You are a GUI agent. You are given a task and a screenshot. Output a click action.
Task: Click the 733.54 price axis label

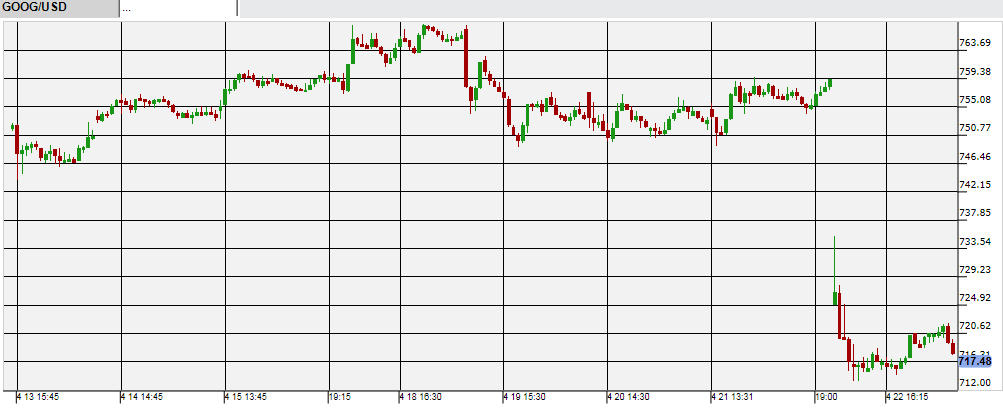click(975, 241)
